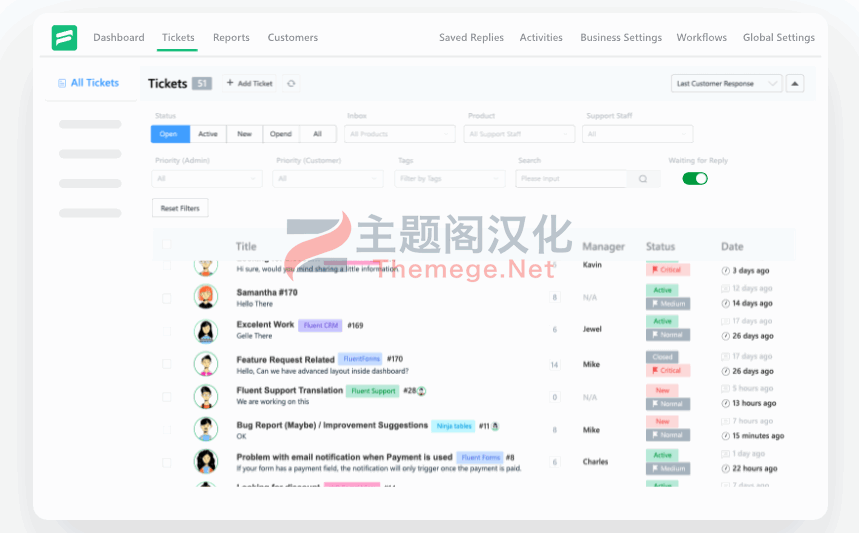Check the Feature Request Related row checkbox

(167, 364)
